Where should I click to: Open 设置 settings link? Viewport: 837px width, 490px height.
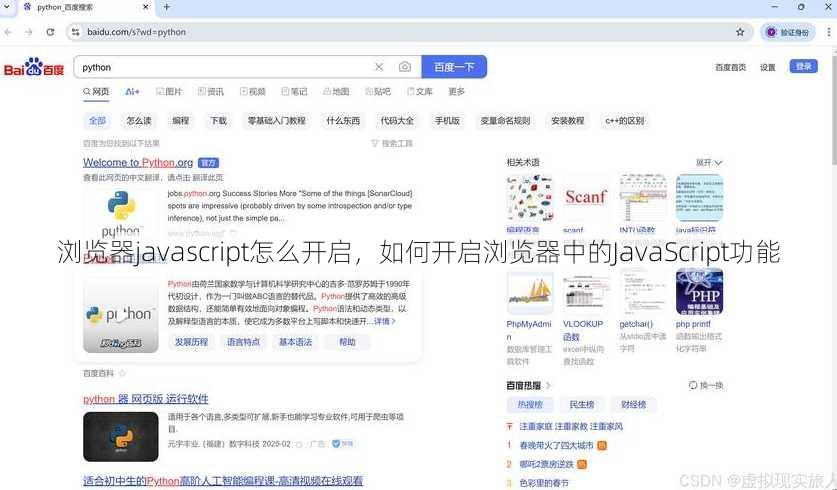tap(768, 67)
